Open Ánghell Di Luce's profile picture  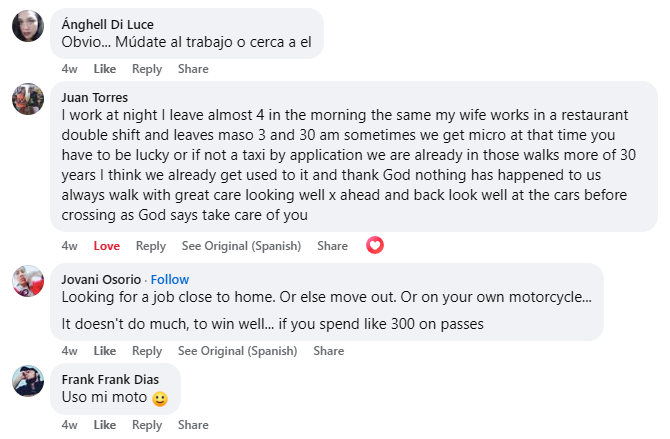pyautogui.click(x=28, y=26)
